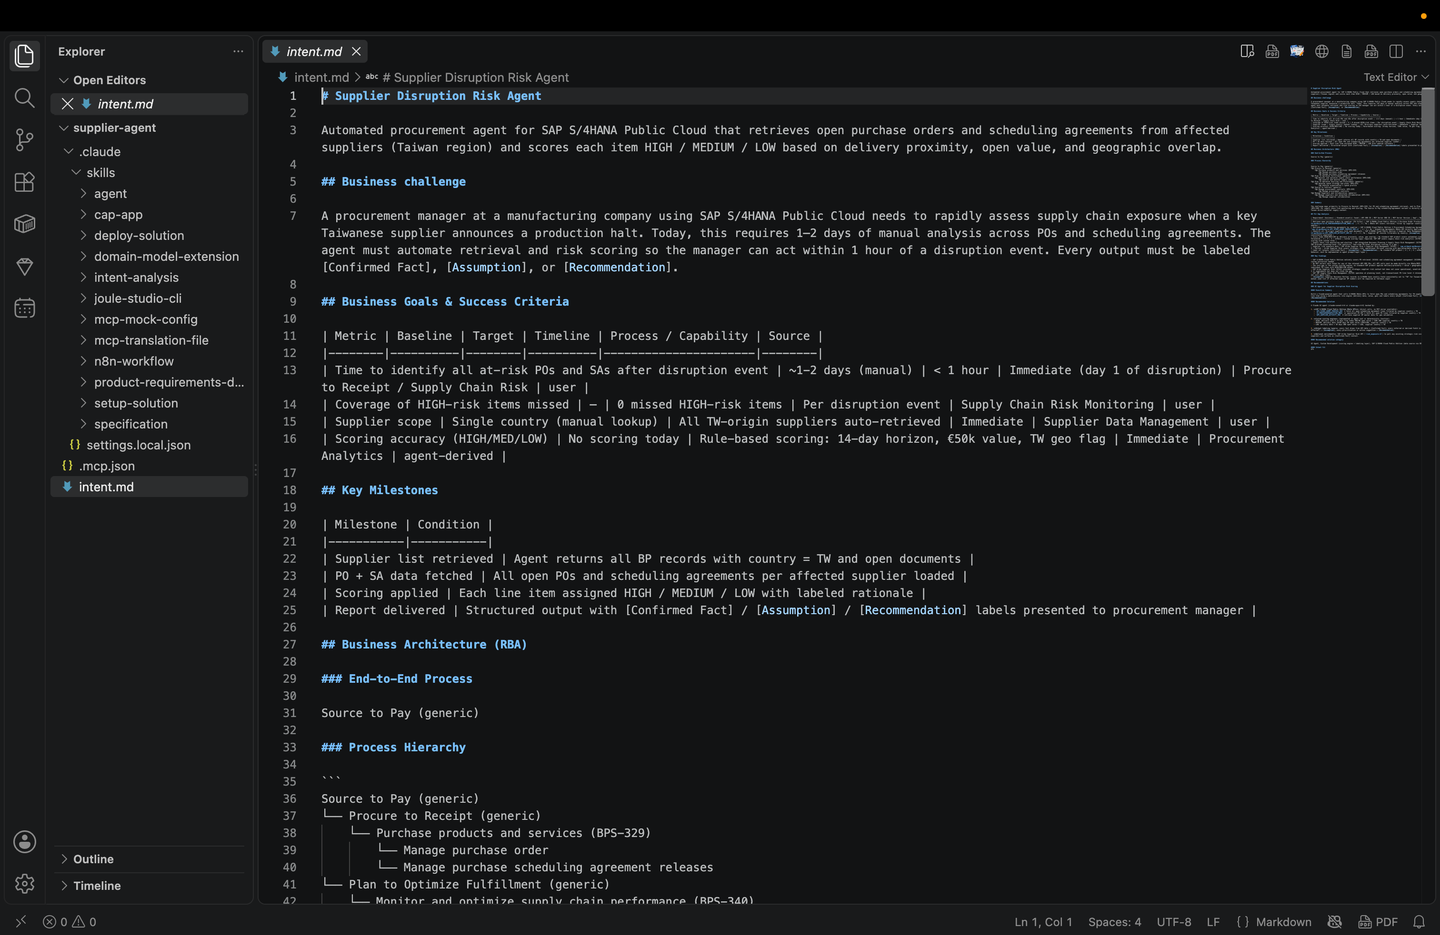1440x935 pixels.
Task: Click the colorful document editor icon in toolbar
Action: [1297, 51]
